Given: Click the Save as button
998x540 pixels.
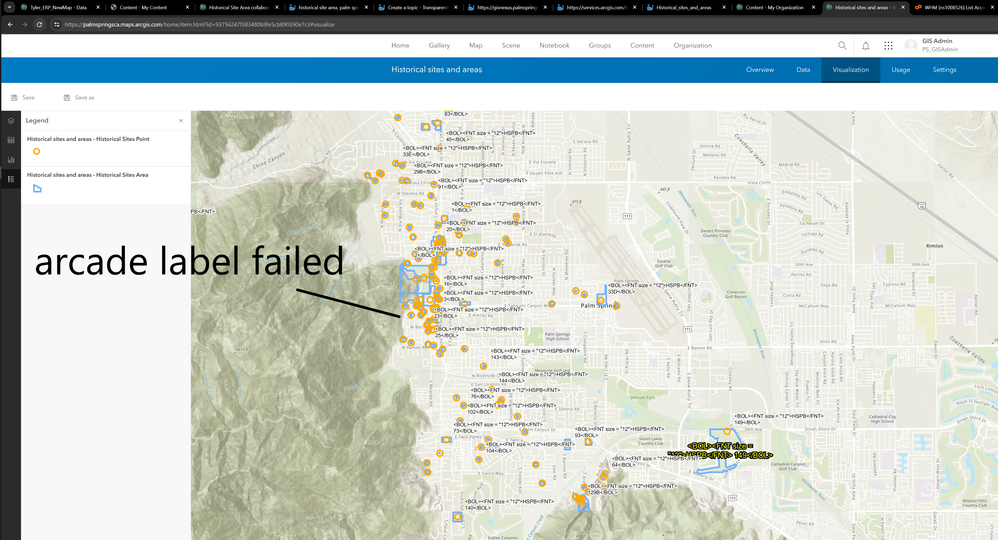Looking at the screenshot, I should 79,97.
